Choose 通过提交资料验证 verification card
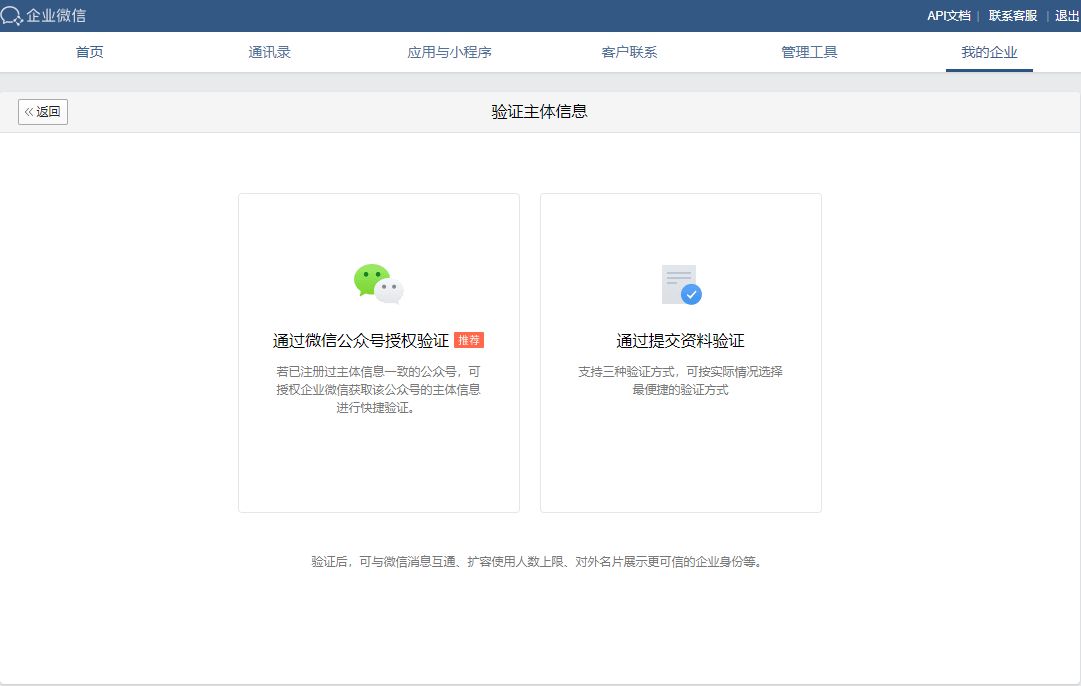 pos(680,353)
